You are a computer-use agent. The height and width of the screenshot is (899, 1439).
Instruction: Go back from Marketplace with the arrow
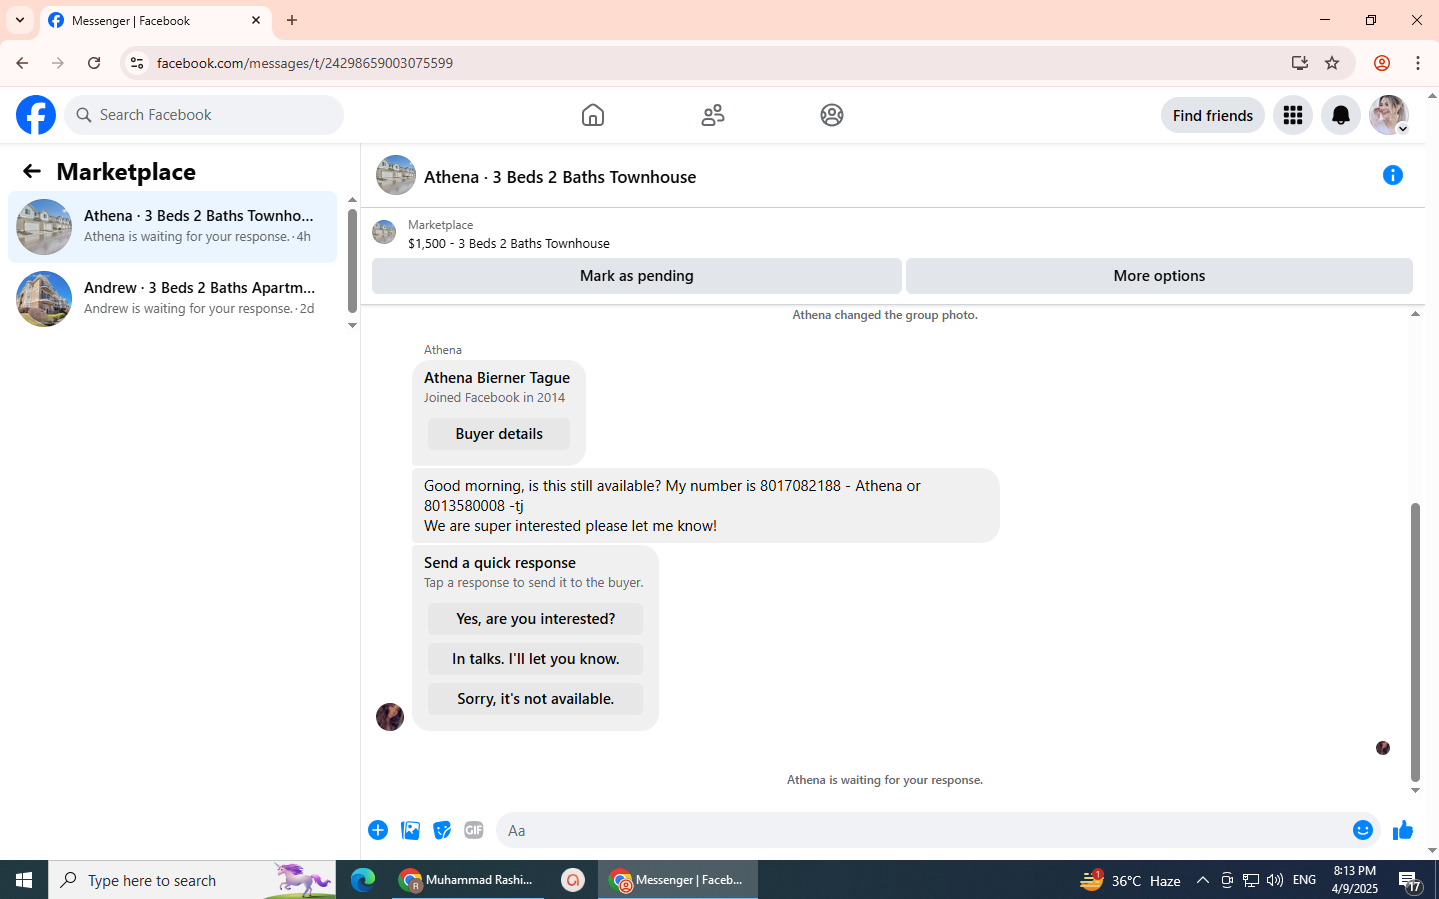click(32, 171)
